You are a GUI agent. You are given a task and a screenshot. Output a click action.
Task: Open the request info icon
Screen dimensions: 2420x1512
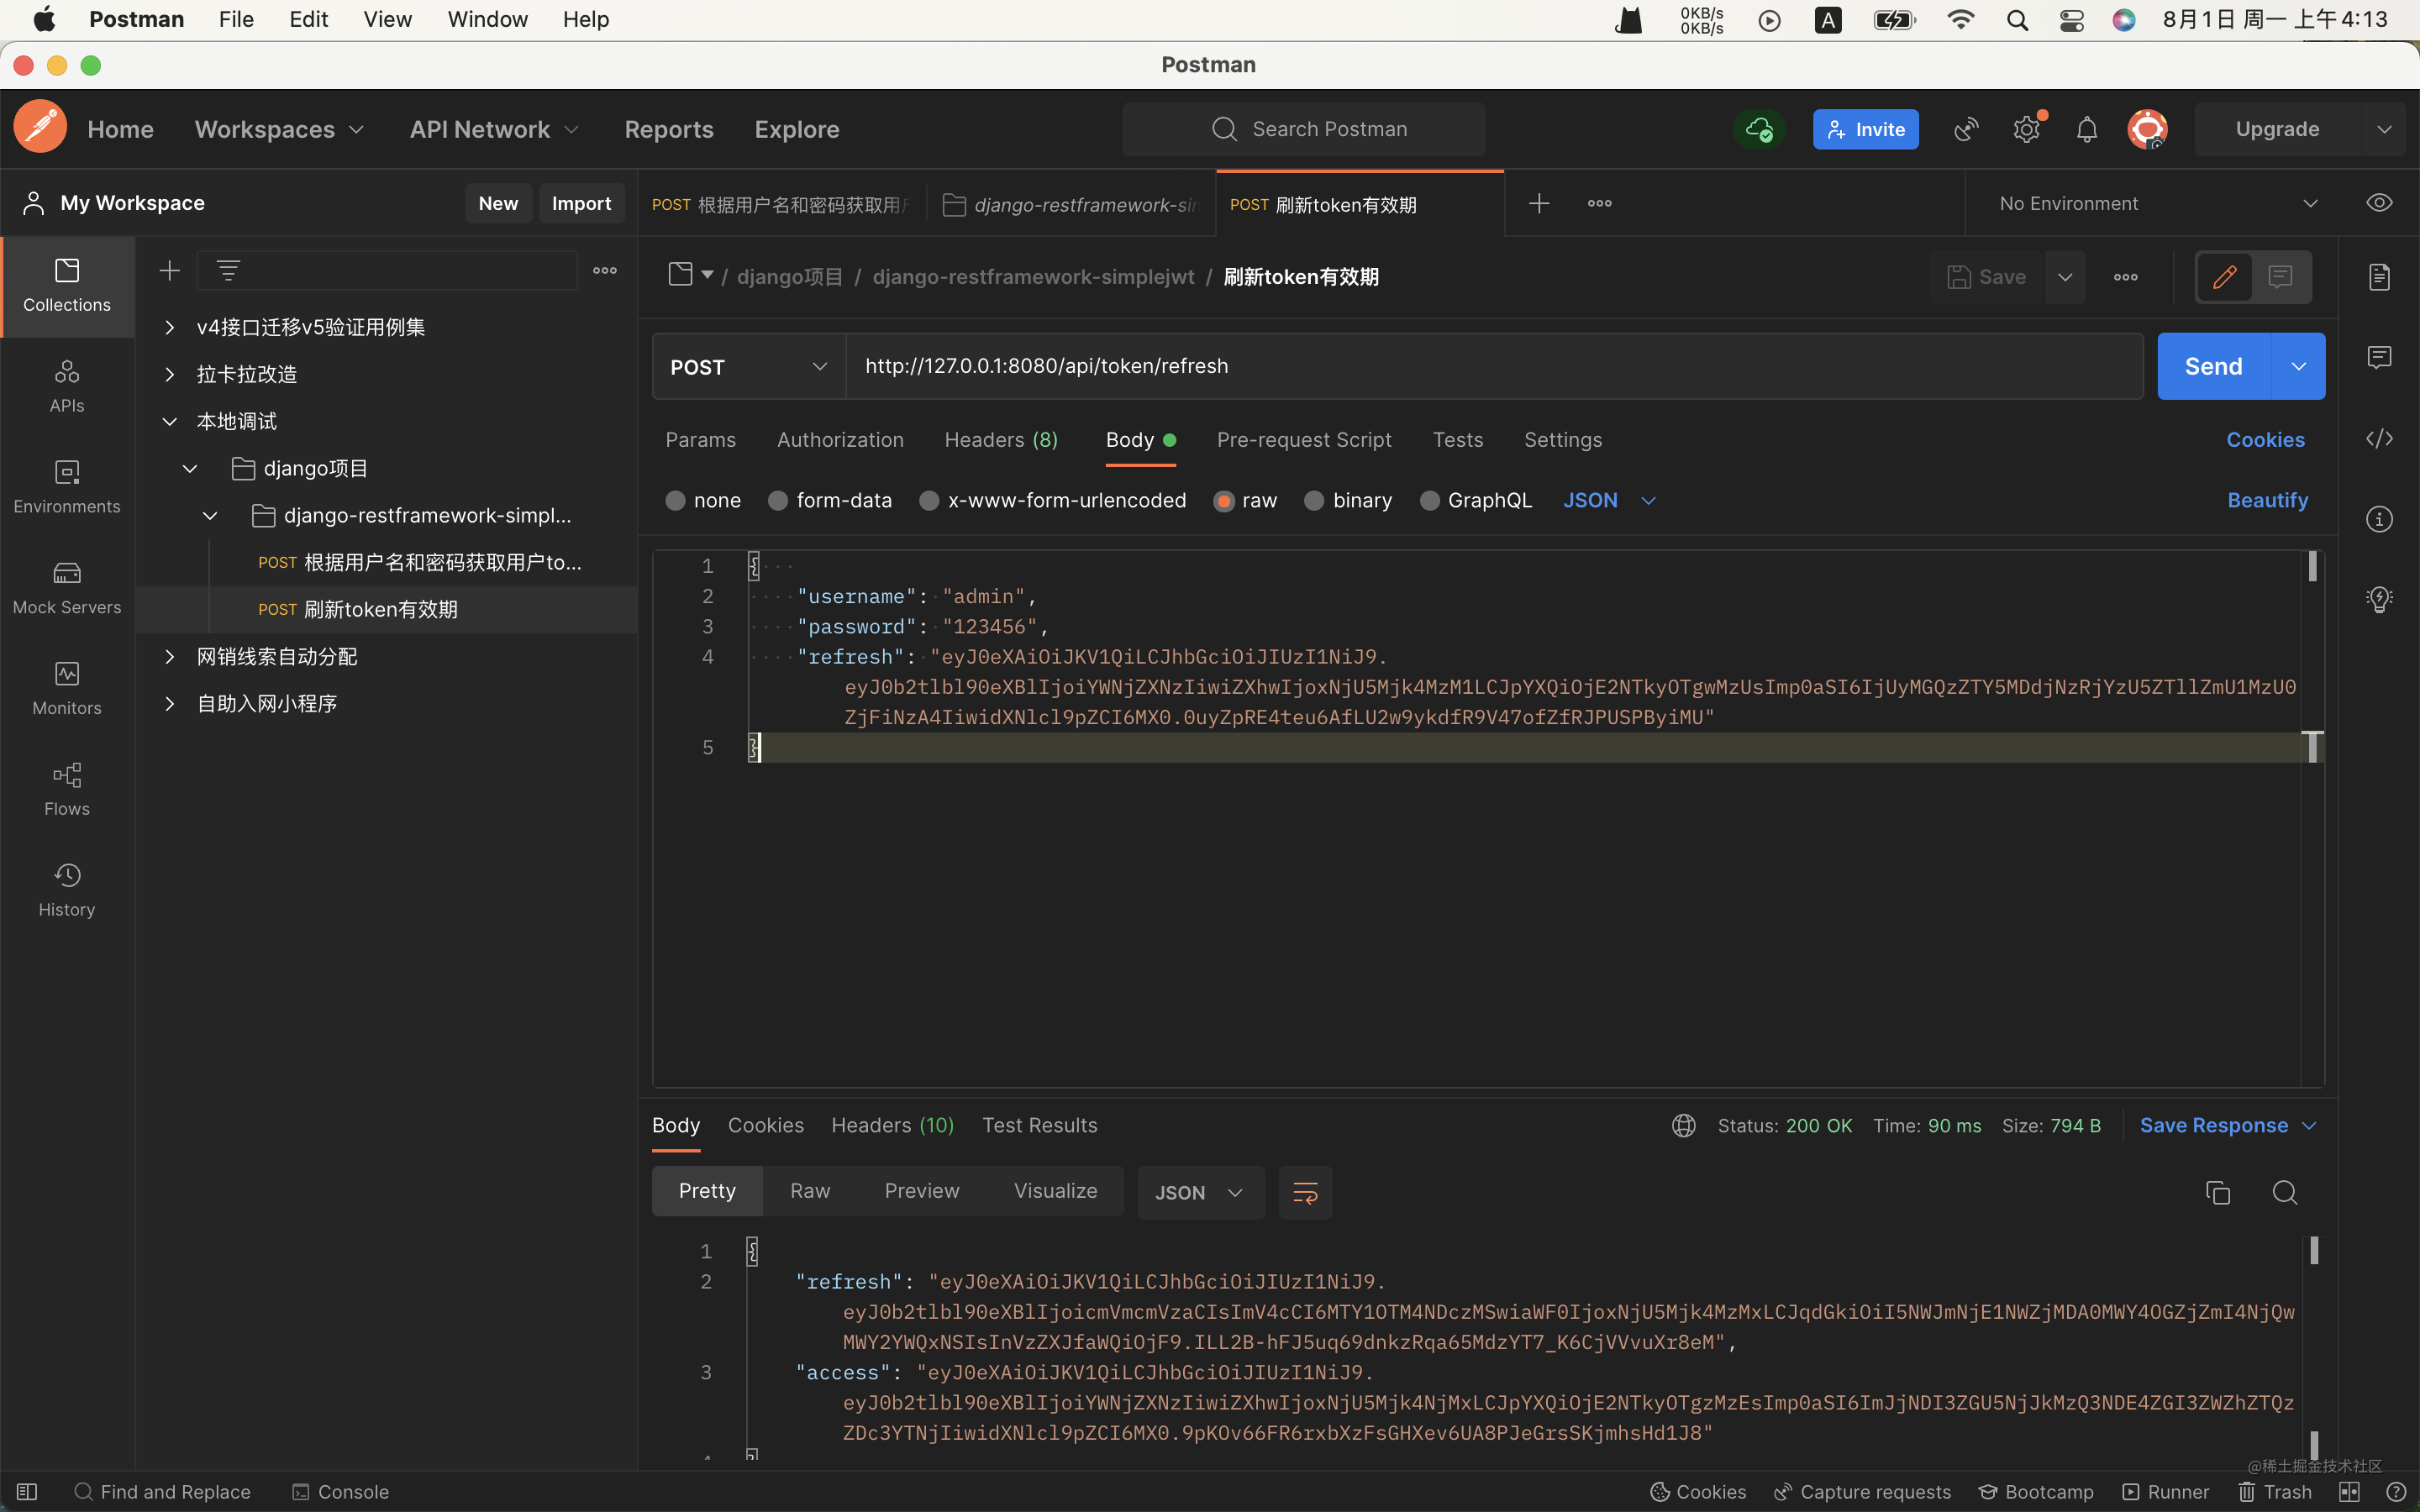coord(2379,519)
